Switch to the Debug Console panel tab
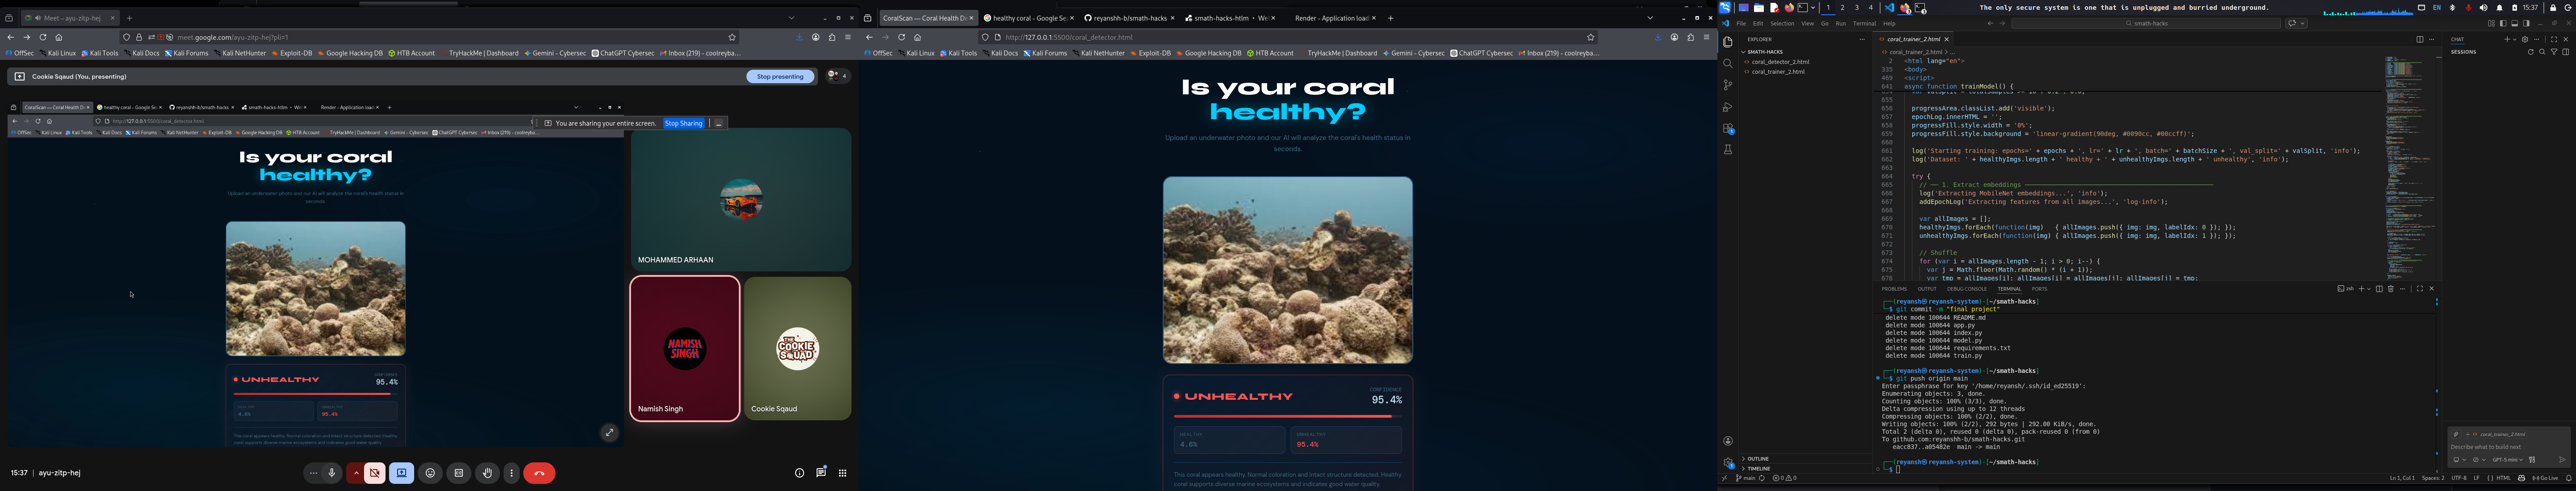2576x491 pixels. pyautogui.click(x=1967, y=289)
